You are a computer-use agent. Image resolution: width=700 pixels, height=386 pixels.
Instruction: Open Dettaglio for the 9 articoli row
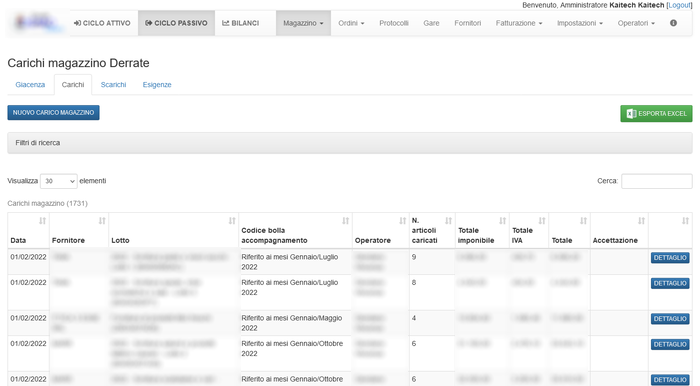[x=670, y=257]
